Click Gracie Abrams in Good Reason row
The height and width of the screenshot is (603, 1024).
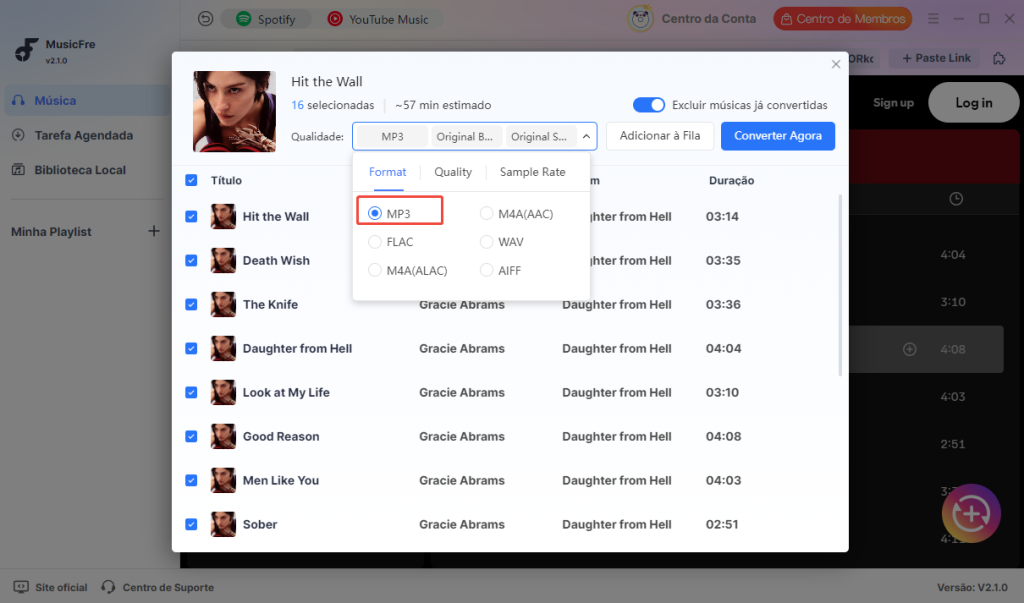tap(462, 436)
